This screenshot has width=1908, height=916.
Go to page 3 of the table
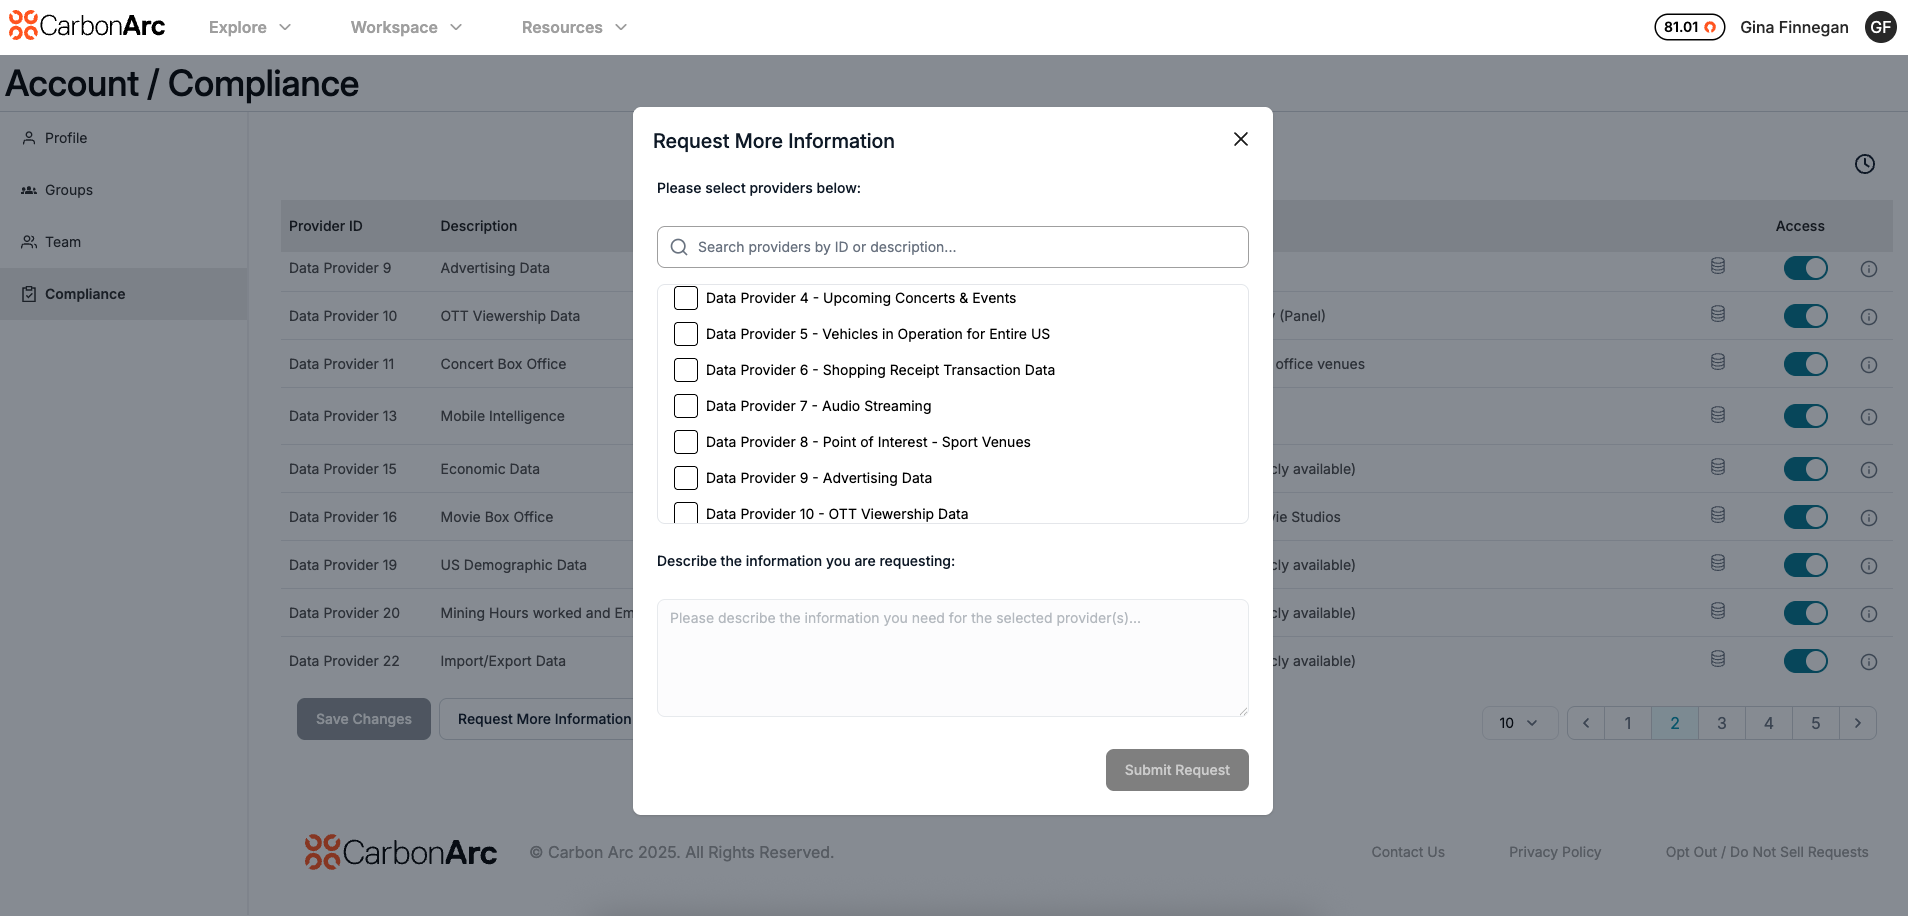tap(1721, 723)
